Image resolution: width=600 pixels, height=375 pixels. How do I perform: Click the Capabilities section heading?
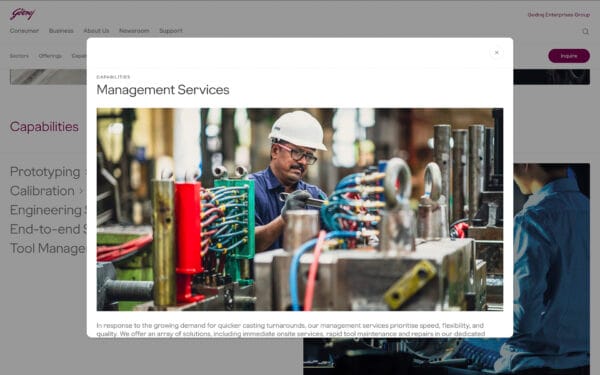point(44,127)
